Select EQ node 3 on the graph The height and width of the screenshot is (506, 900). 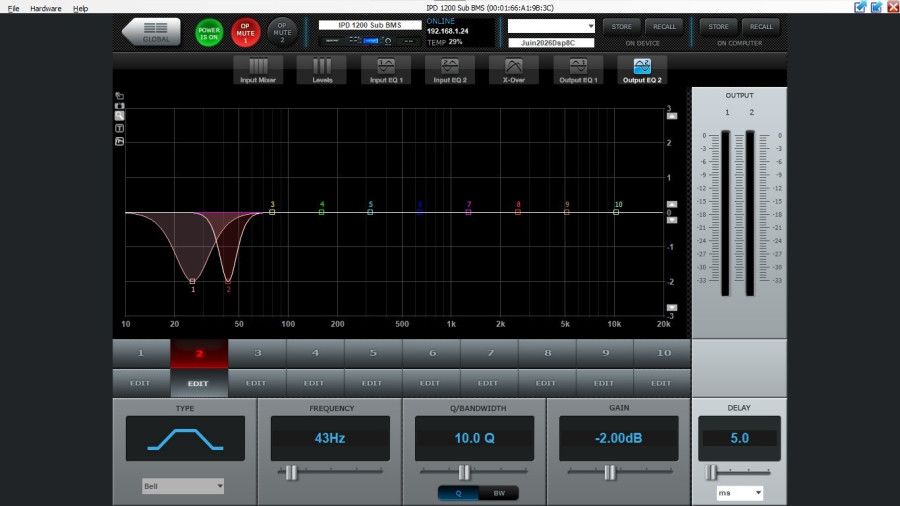pyautogui.click(x=272, y=212)
